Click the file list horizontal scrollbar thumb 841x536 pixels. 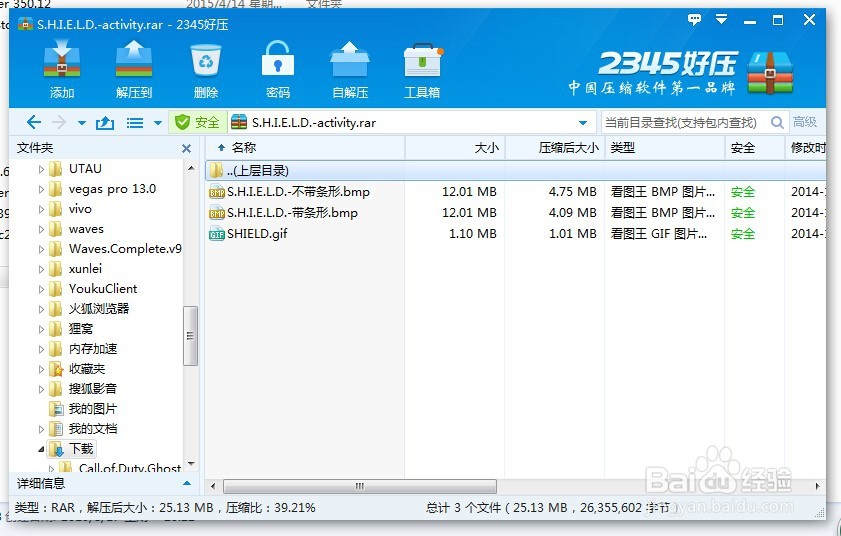(x=359, y=486)
